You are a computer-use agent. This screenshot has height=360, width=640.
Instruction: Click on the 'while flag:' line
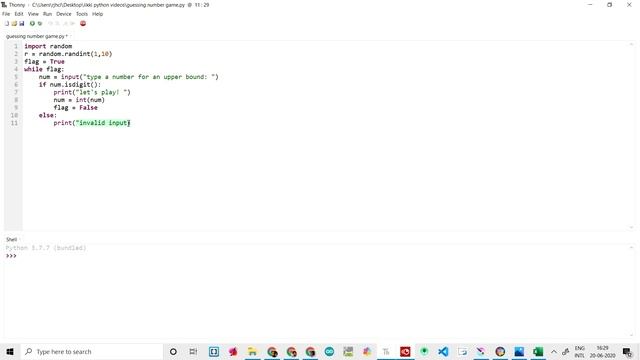(x=44, y=69)
